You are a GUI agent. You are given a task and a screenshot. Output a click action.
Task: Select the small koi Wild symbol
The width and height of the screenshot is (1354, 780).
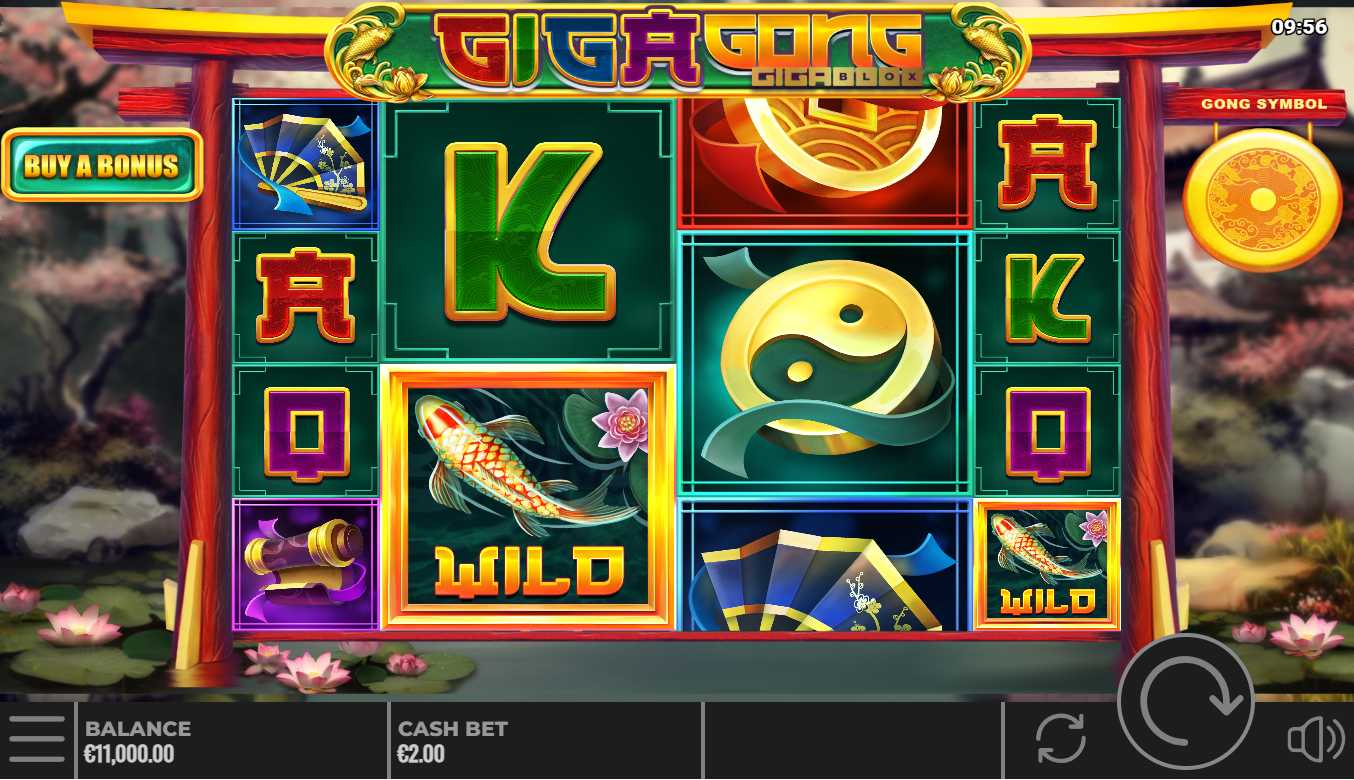(1047, 564)
